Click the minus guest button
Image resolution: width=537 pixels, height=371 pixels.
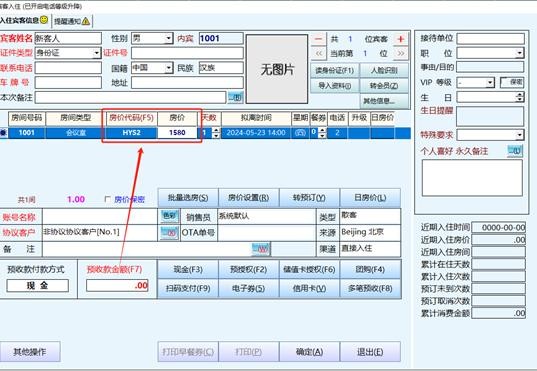318,39
